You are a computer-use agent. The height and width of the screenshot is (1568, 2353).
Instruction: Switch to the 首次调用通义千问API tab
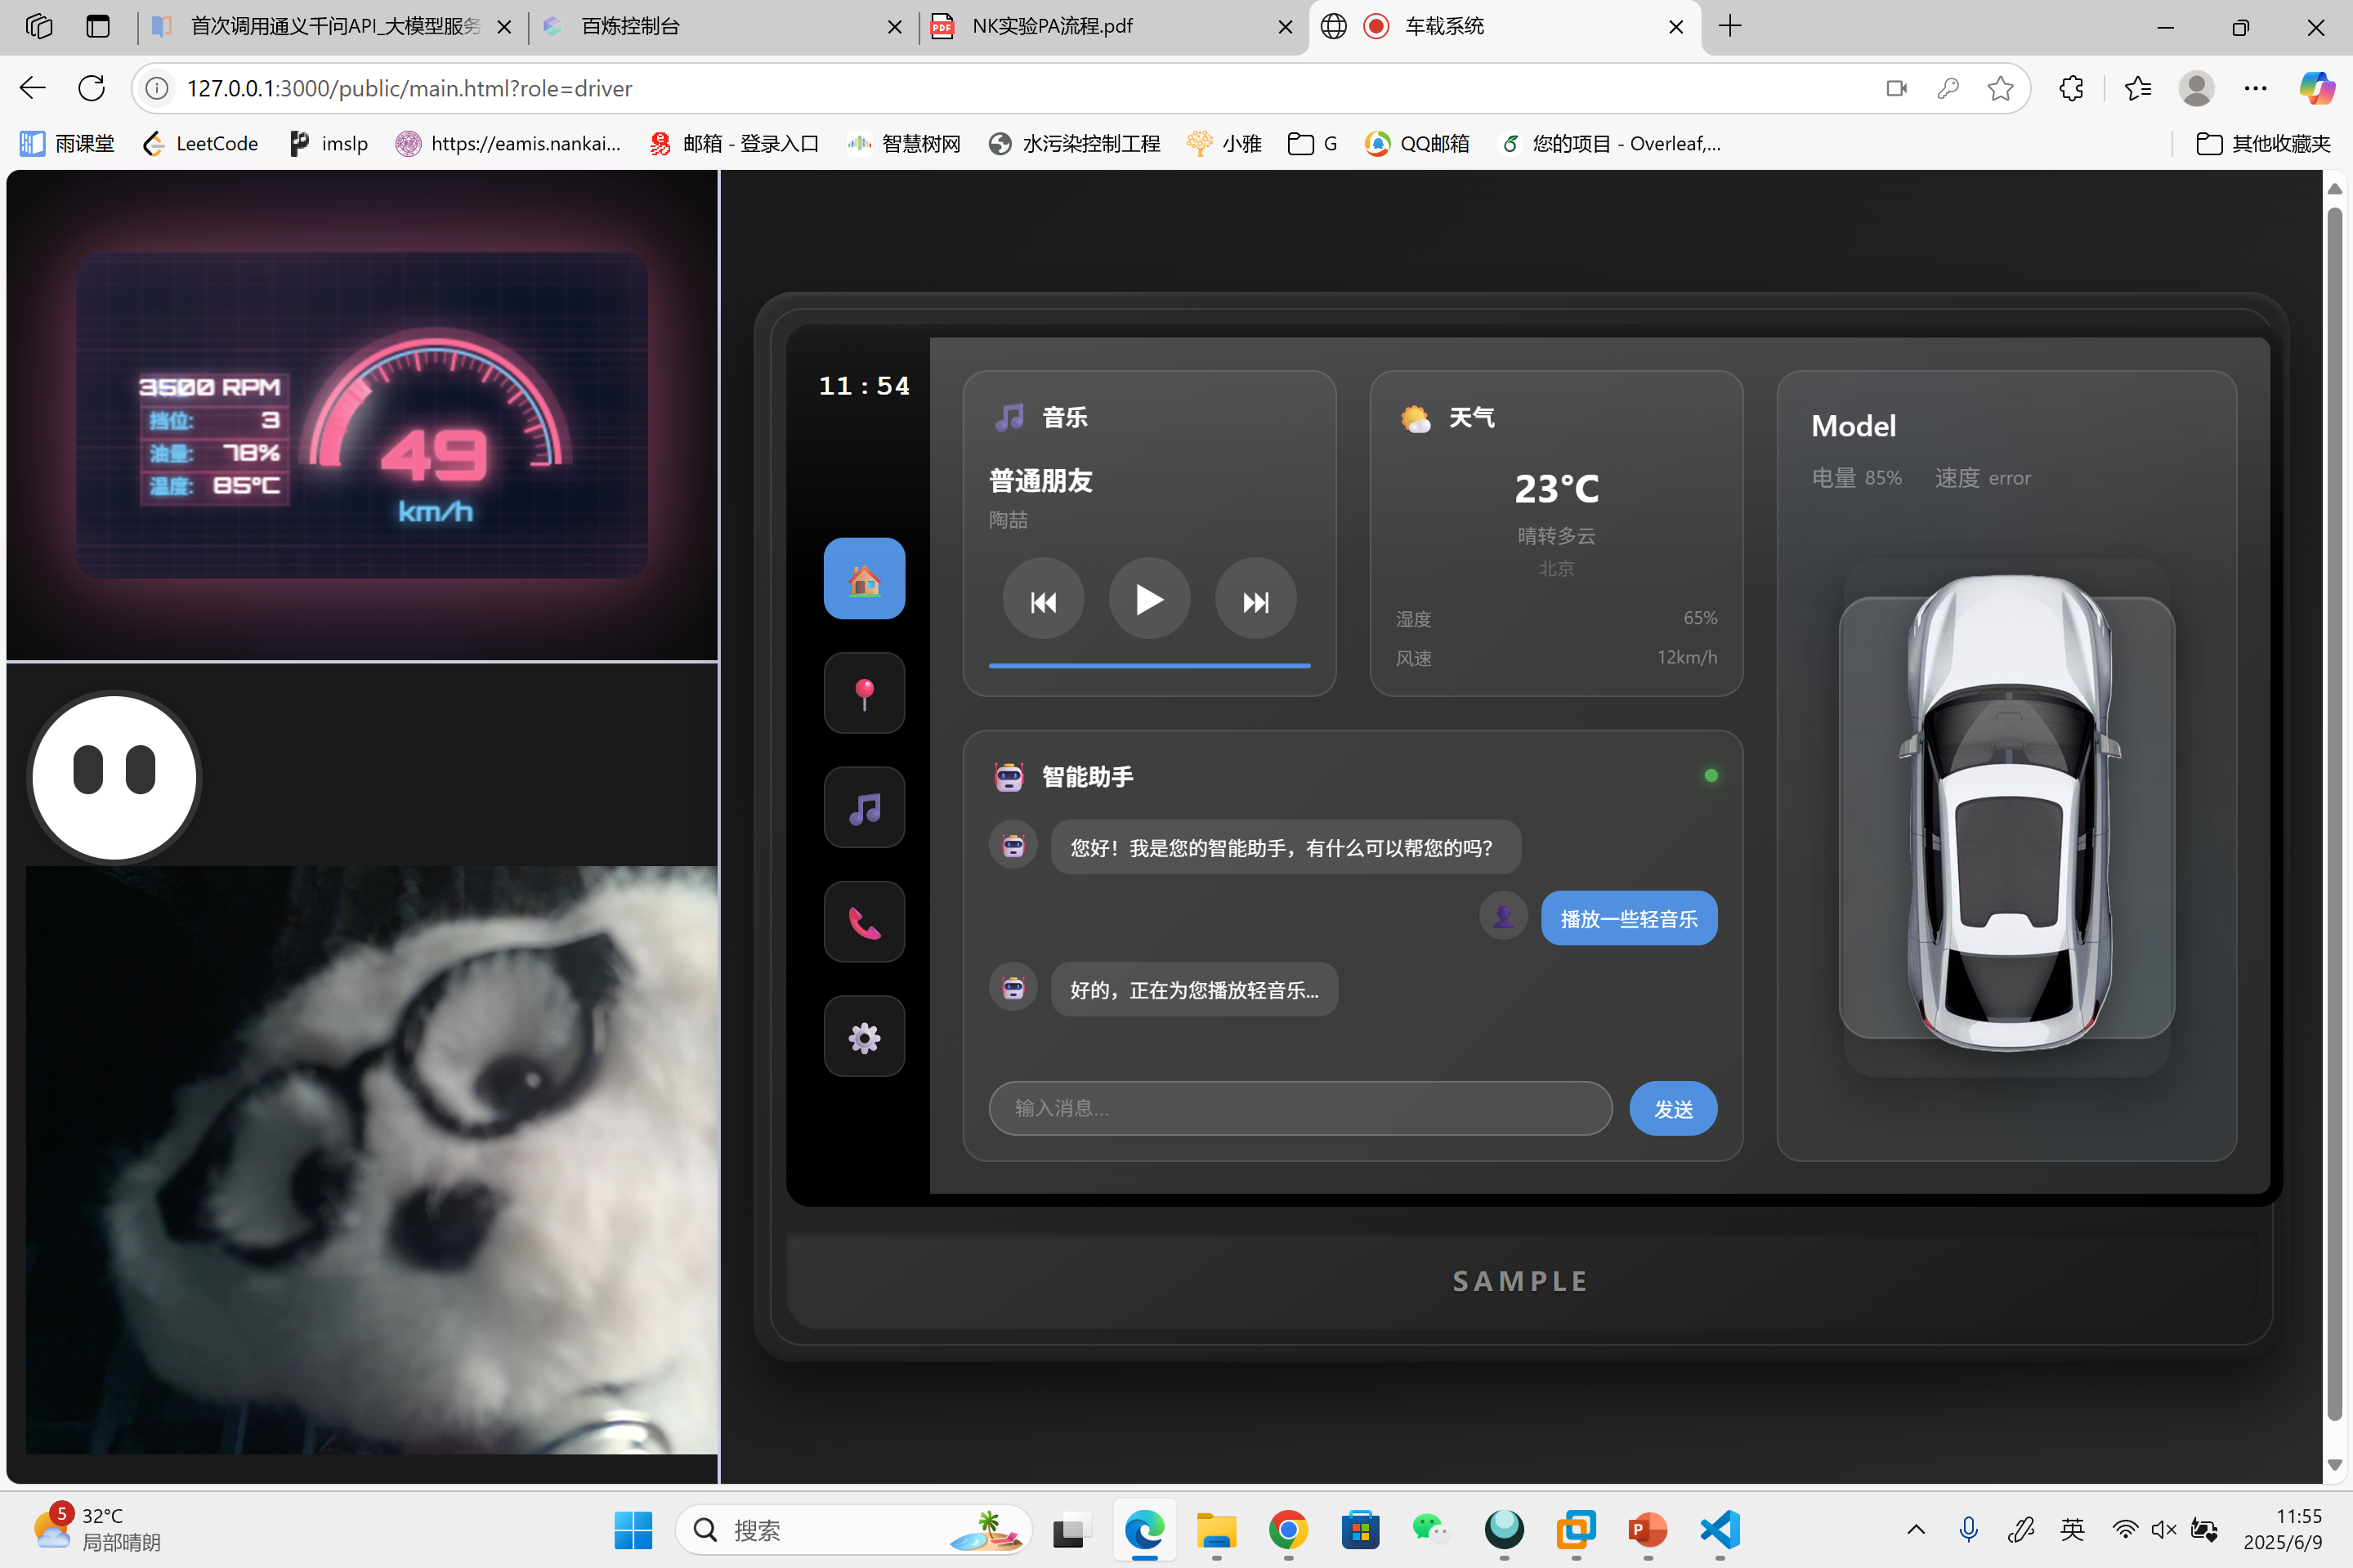pyautogui.click(x=330, y=27)
